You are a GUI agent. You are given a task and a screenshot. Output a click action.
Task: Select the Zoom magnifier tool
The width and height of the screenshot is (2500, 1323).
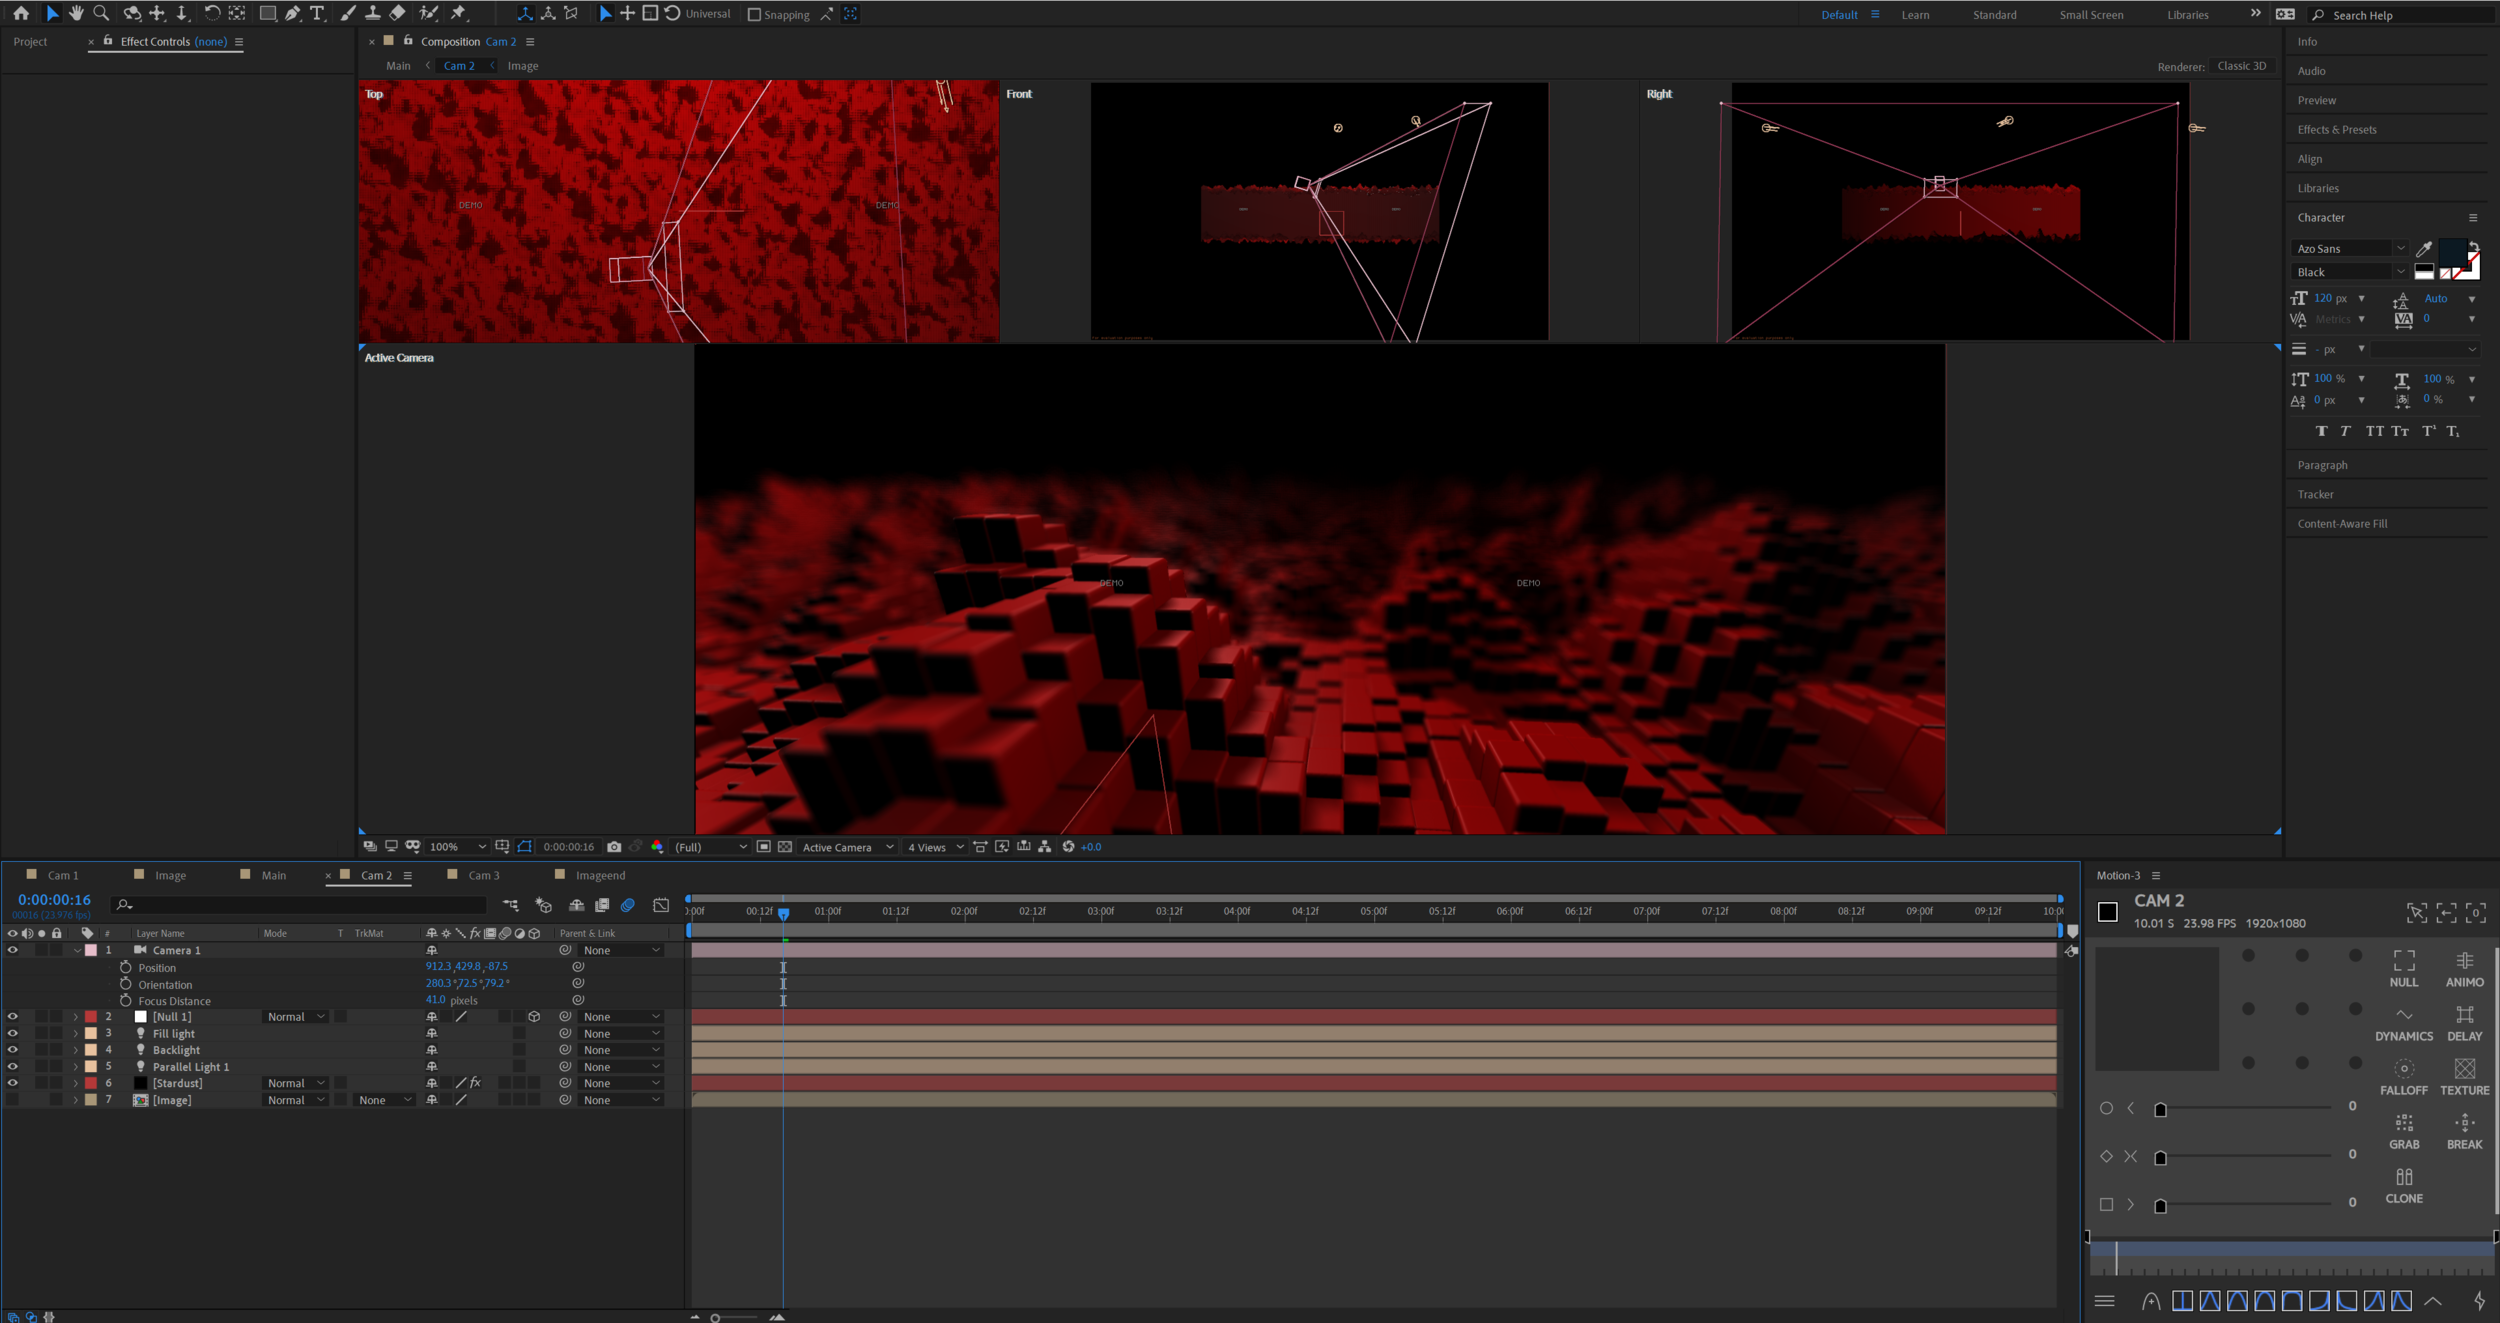point(101,13)
